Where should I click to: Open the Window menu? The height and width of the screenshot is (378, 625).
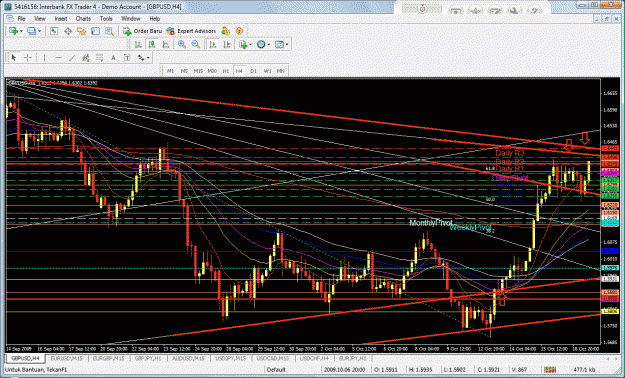[x=131, y=19]
